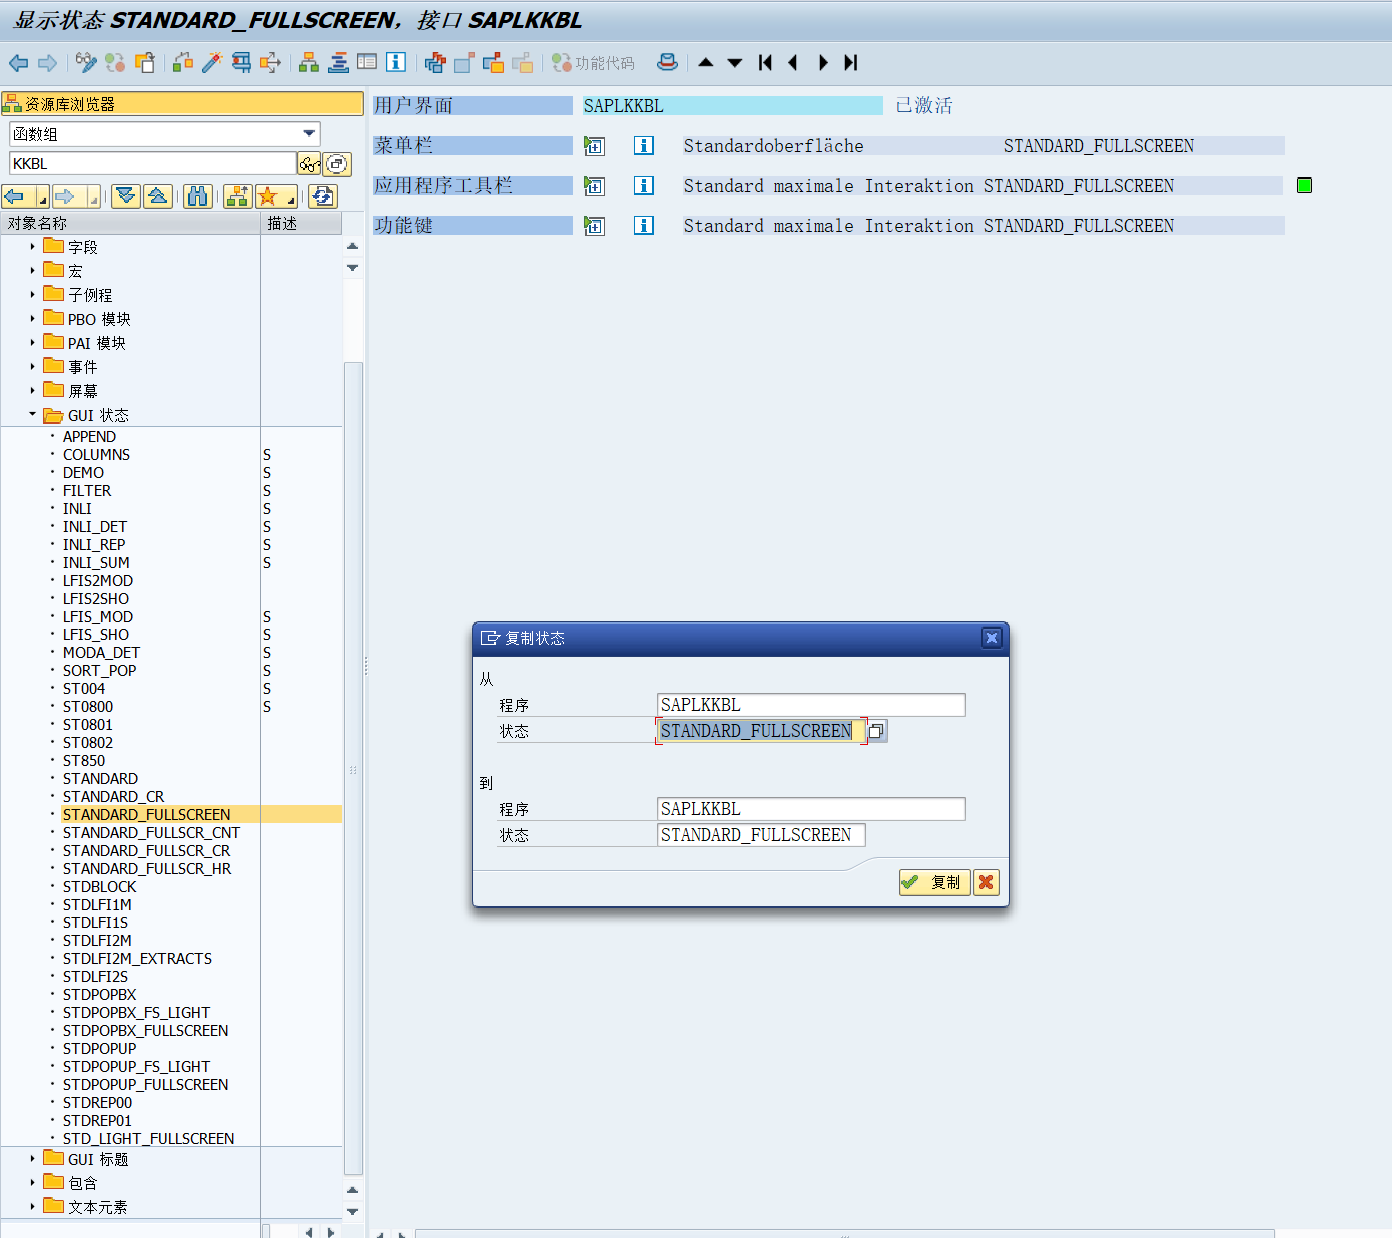The height and width of the screenshot is (1238, 1392).
Task: Expand the 子例程 folder
Action: pyautogui.click(x=32, y=294)
